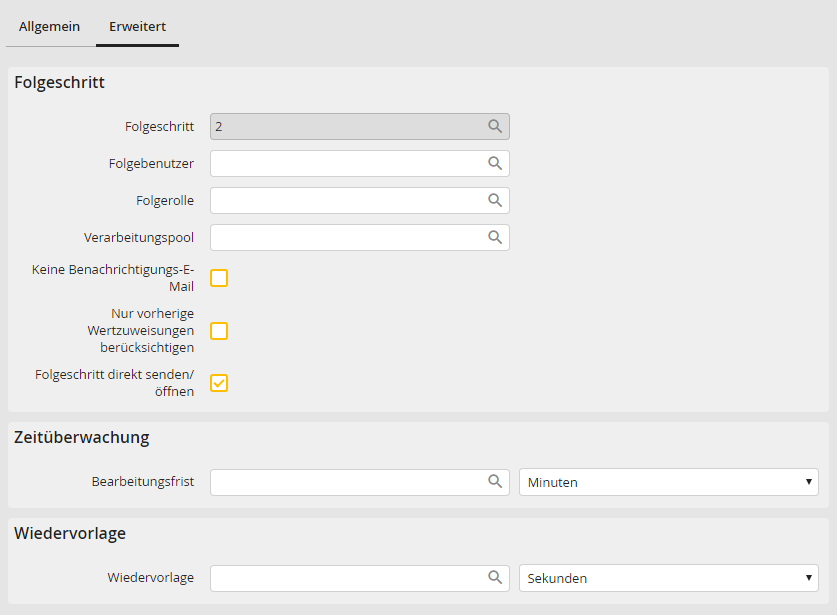Click into the Folgebenutzer input field
This screenshot has width=837, height=615.
[346, 164]
